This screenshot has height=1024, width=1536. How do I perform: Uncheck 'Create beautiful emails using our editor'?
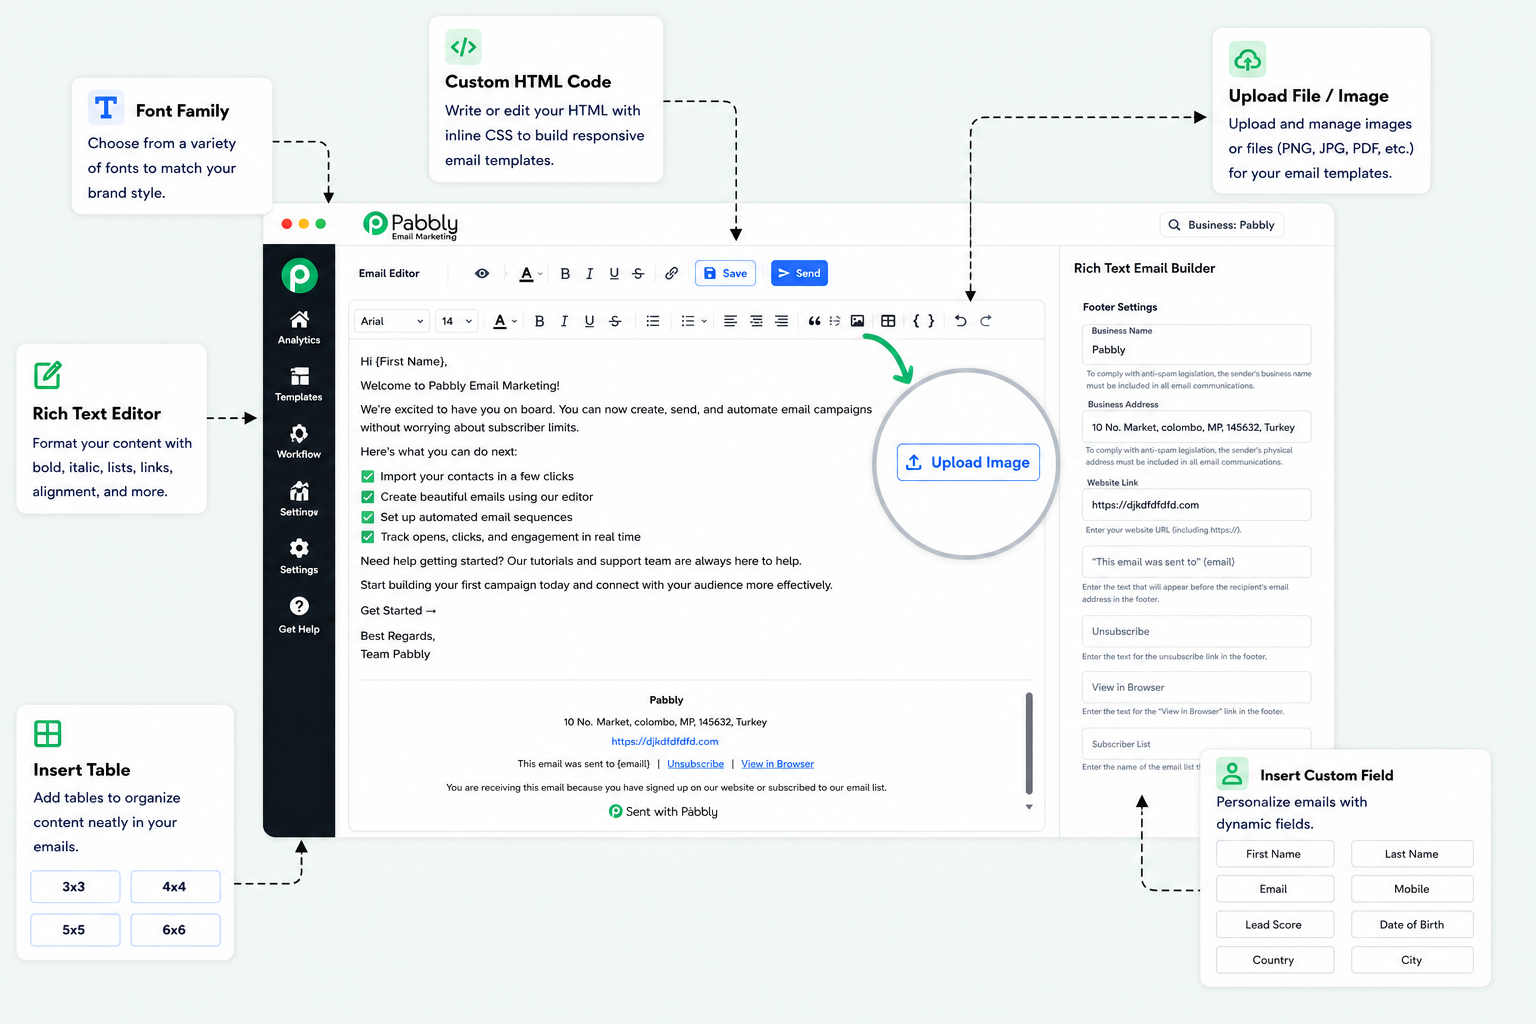pyautogui.click(x=367, y=497)
